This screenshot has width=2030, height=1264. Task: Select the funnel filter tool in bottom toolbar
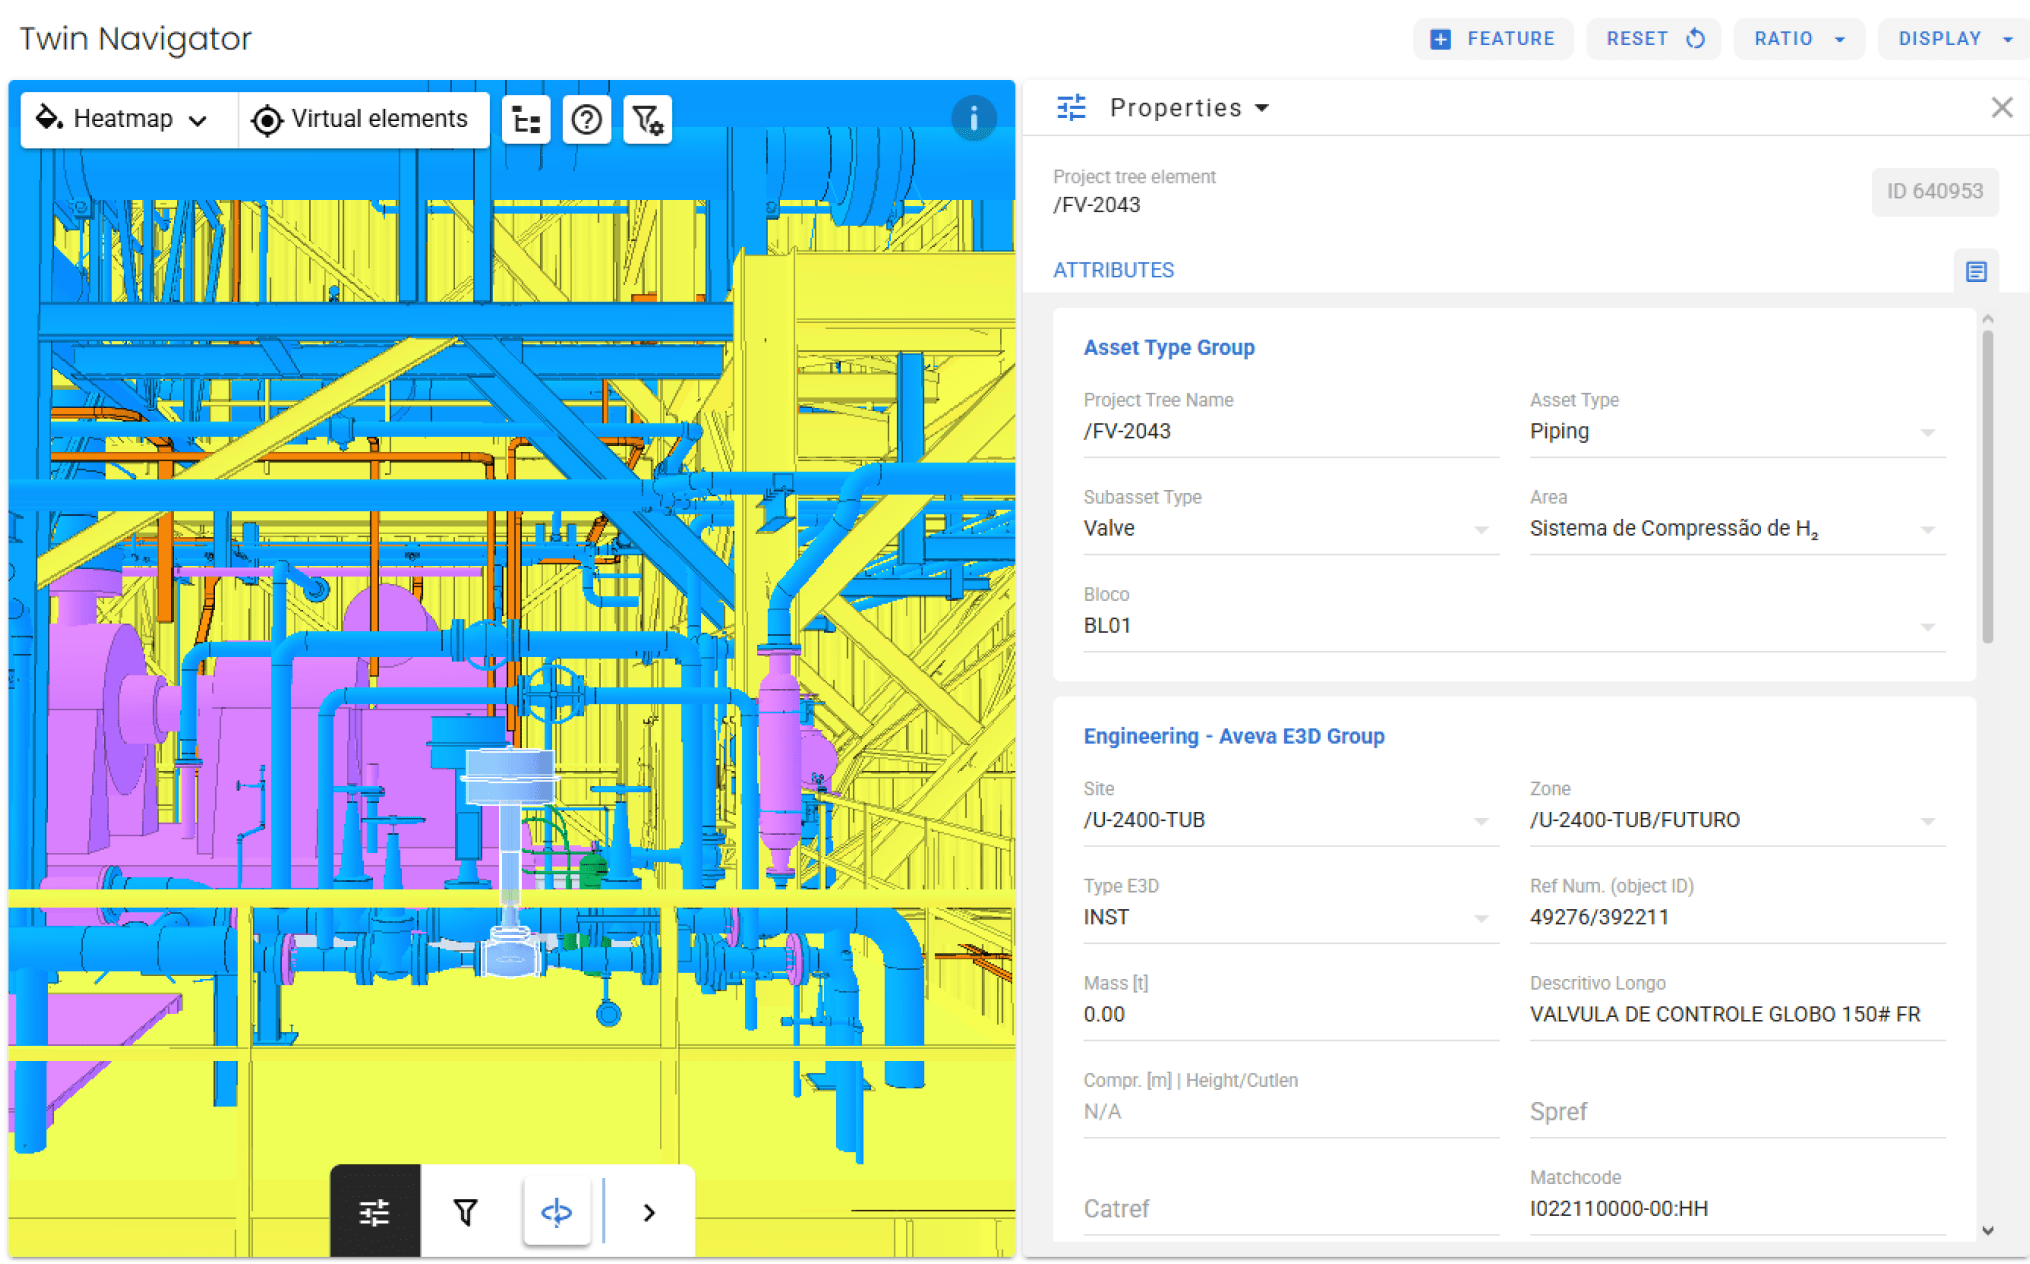[x=466, y=1212]
